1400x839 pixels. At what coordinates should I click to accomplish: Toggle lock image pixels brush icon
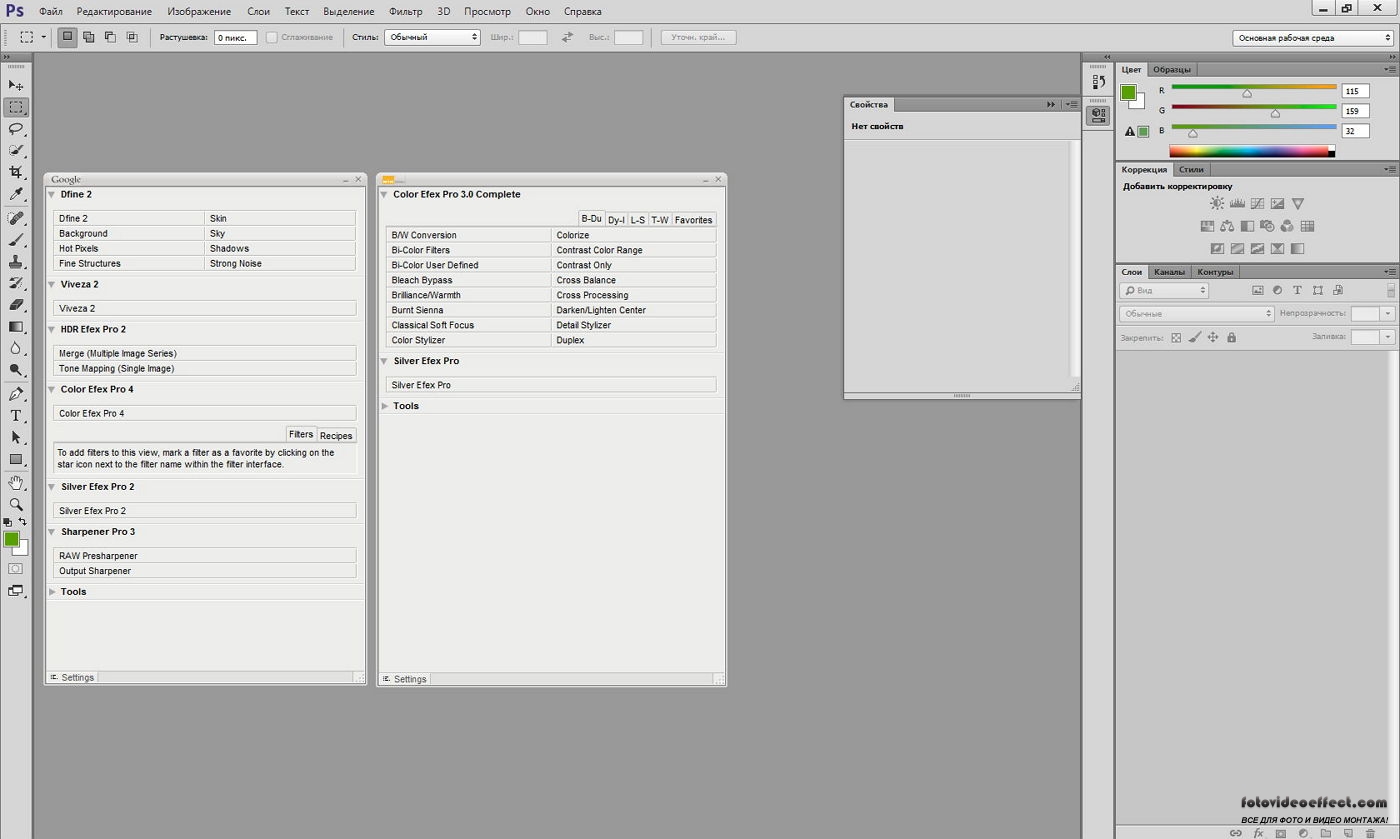[x=1194, y=338]
